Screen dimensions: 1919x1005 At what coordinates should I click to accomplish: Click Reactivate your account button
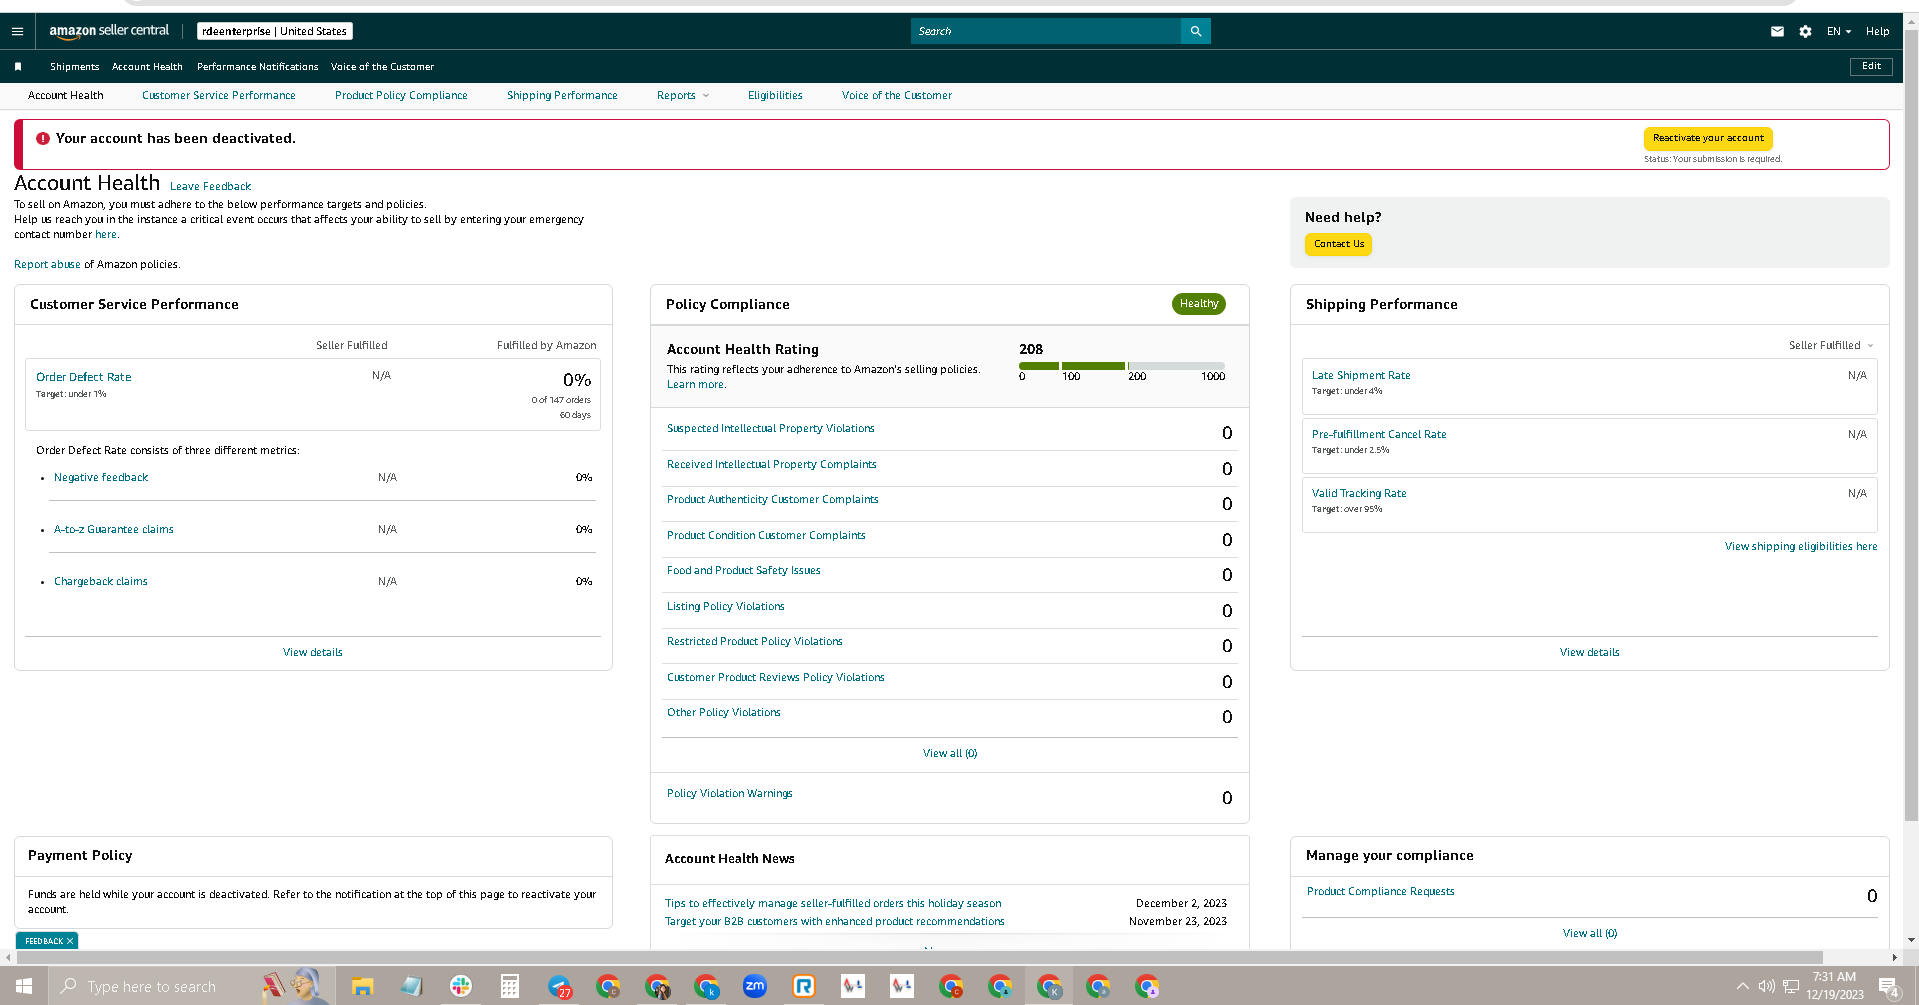1708,138
